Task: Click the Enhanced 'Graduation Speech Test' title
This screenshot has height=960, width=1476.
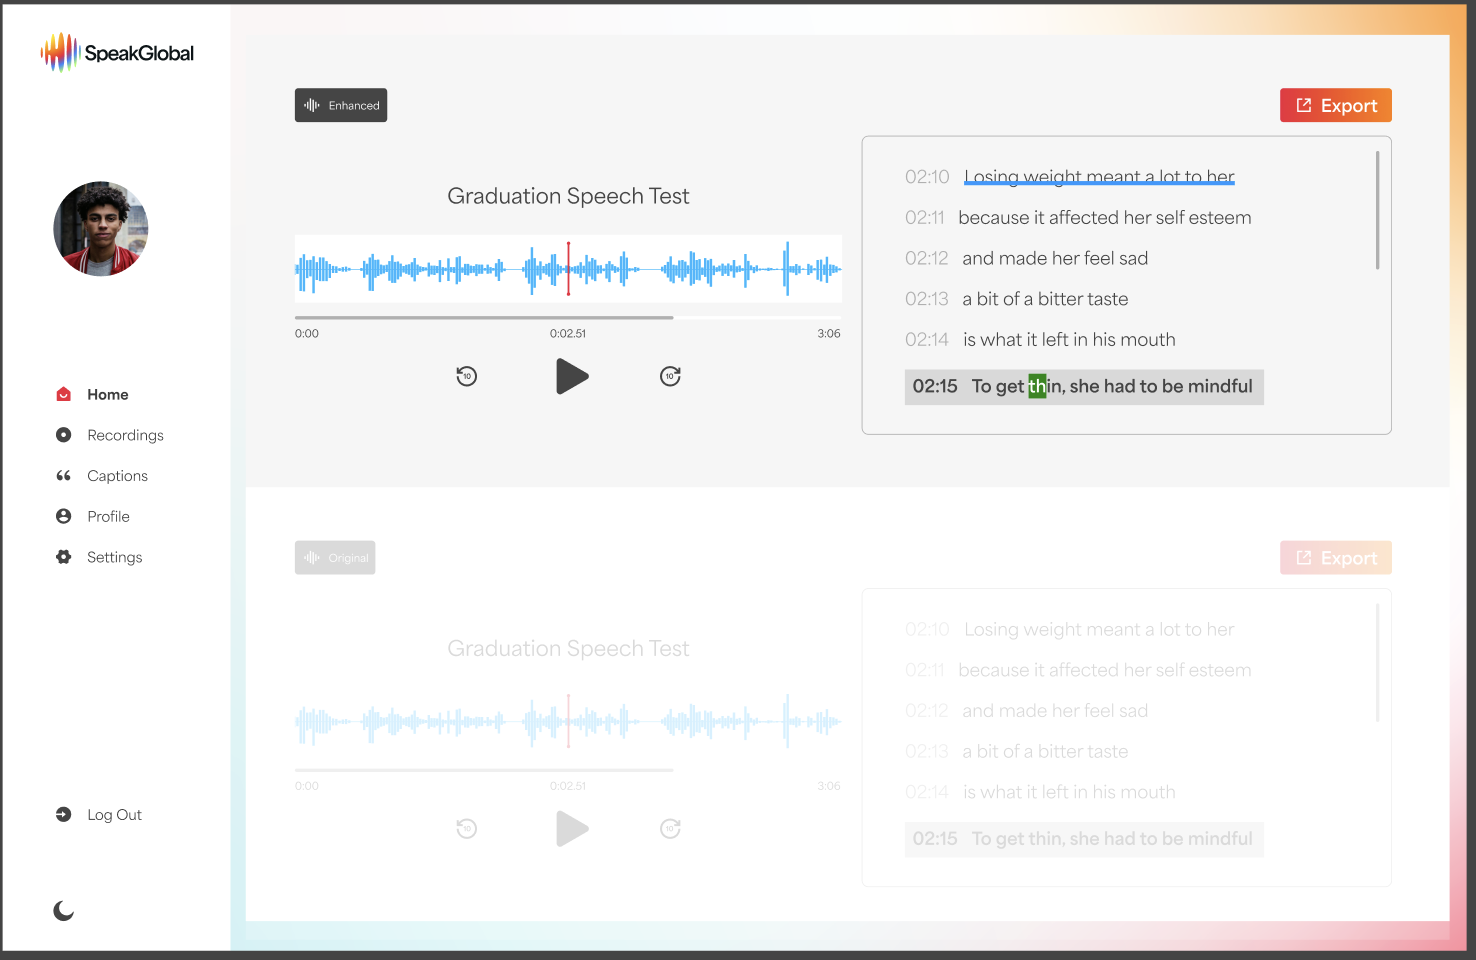Action: [x=568, y=196]
